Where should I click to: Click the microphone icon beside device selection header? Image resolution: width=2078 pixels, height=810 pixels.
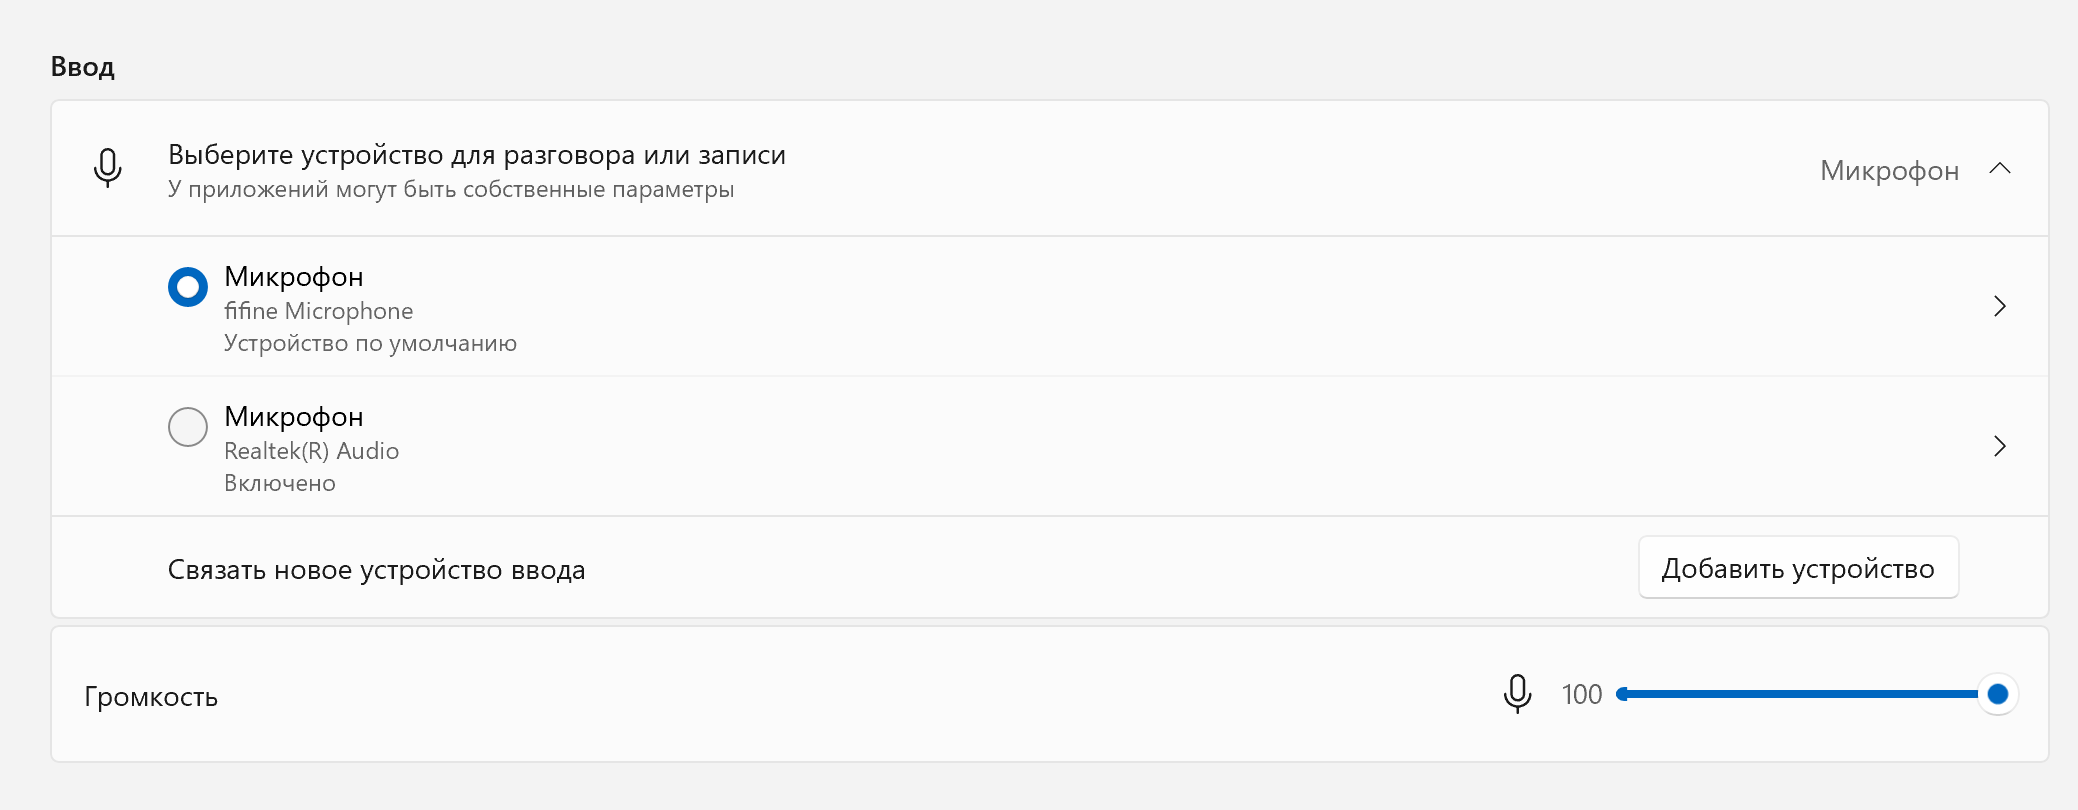tap(108, 168)
